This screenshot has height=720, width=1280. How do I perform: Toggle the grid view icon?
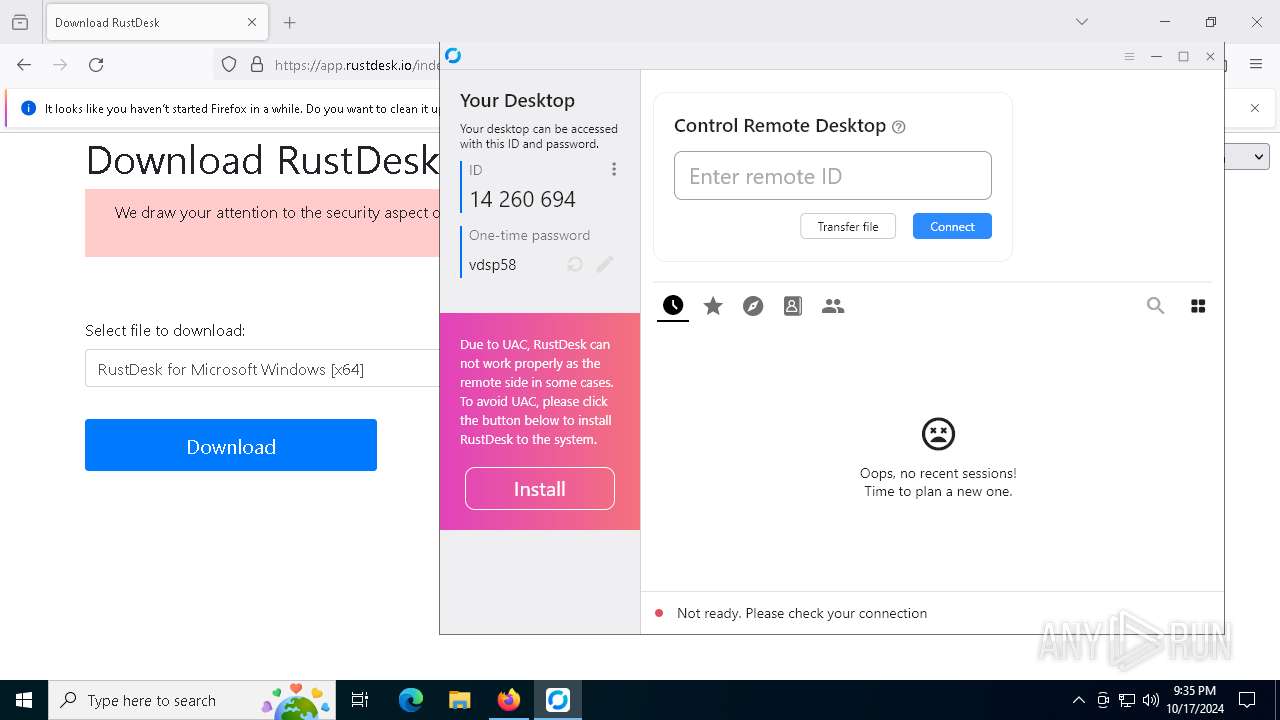(1198, 306)
